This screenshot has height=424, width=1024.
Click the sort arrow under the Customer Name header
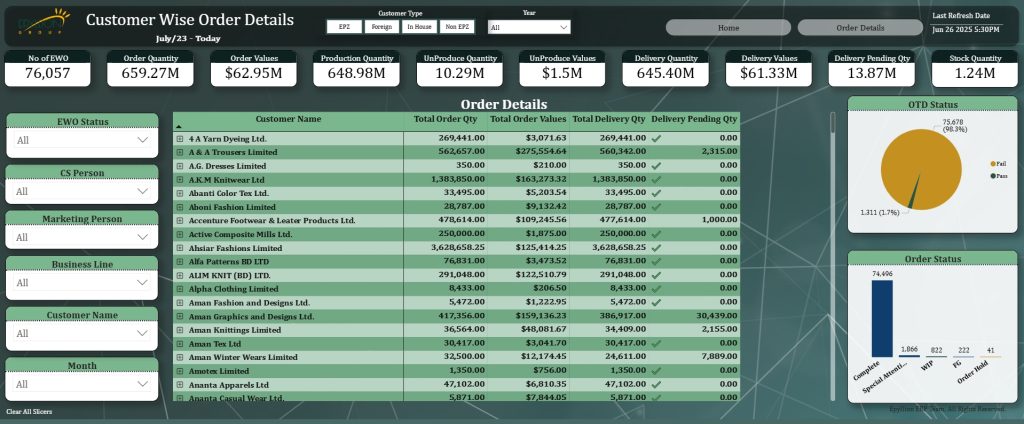179,128
